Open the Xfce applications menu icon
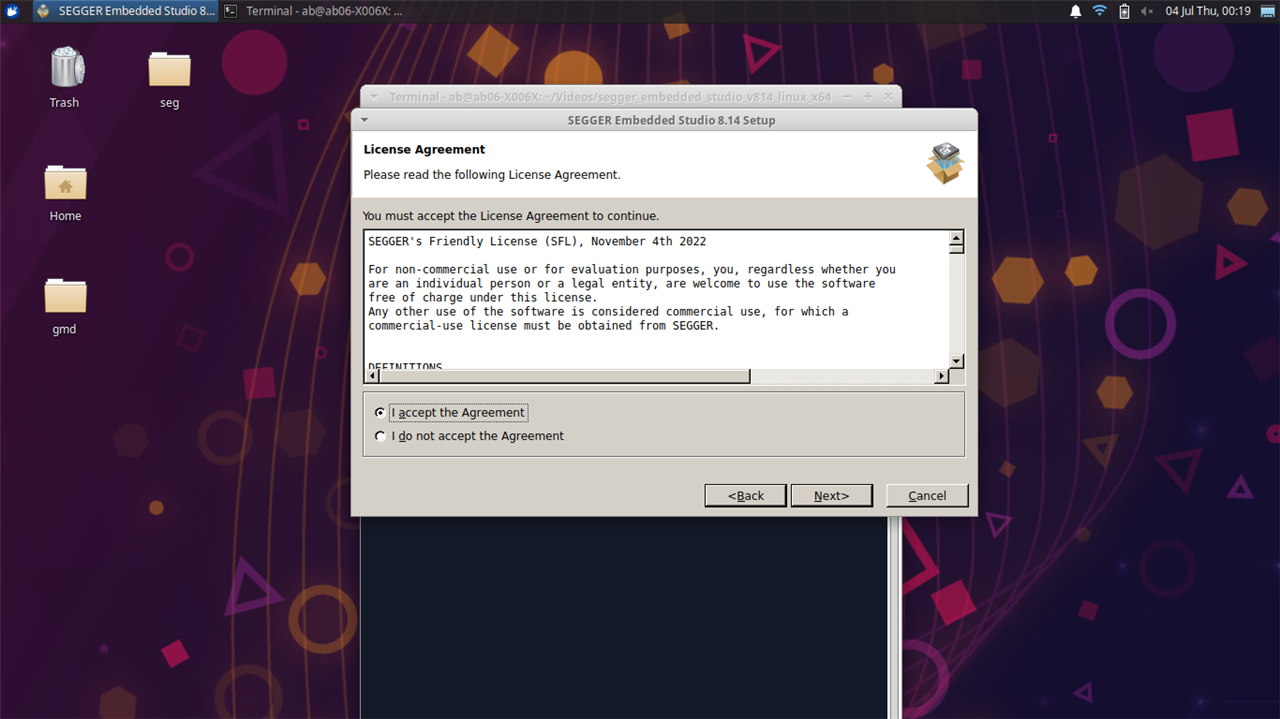The height and width of the screenshot is (719, 1280). pos(11,11)
